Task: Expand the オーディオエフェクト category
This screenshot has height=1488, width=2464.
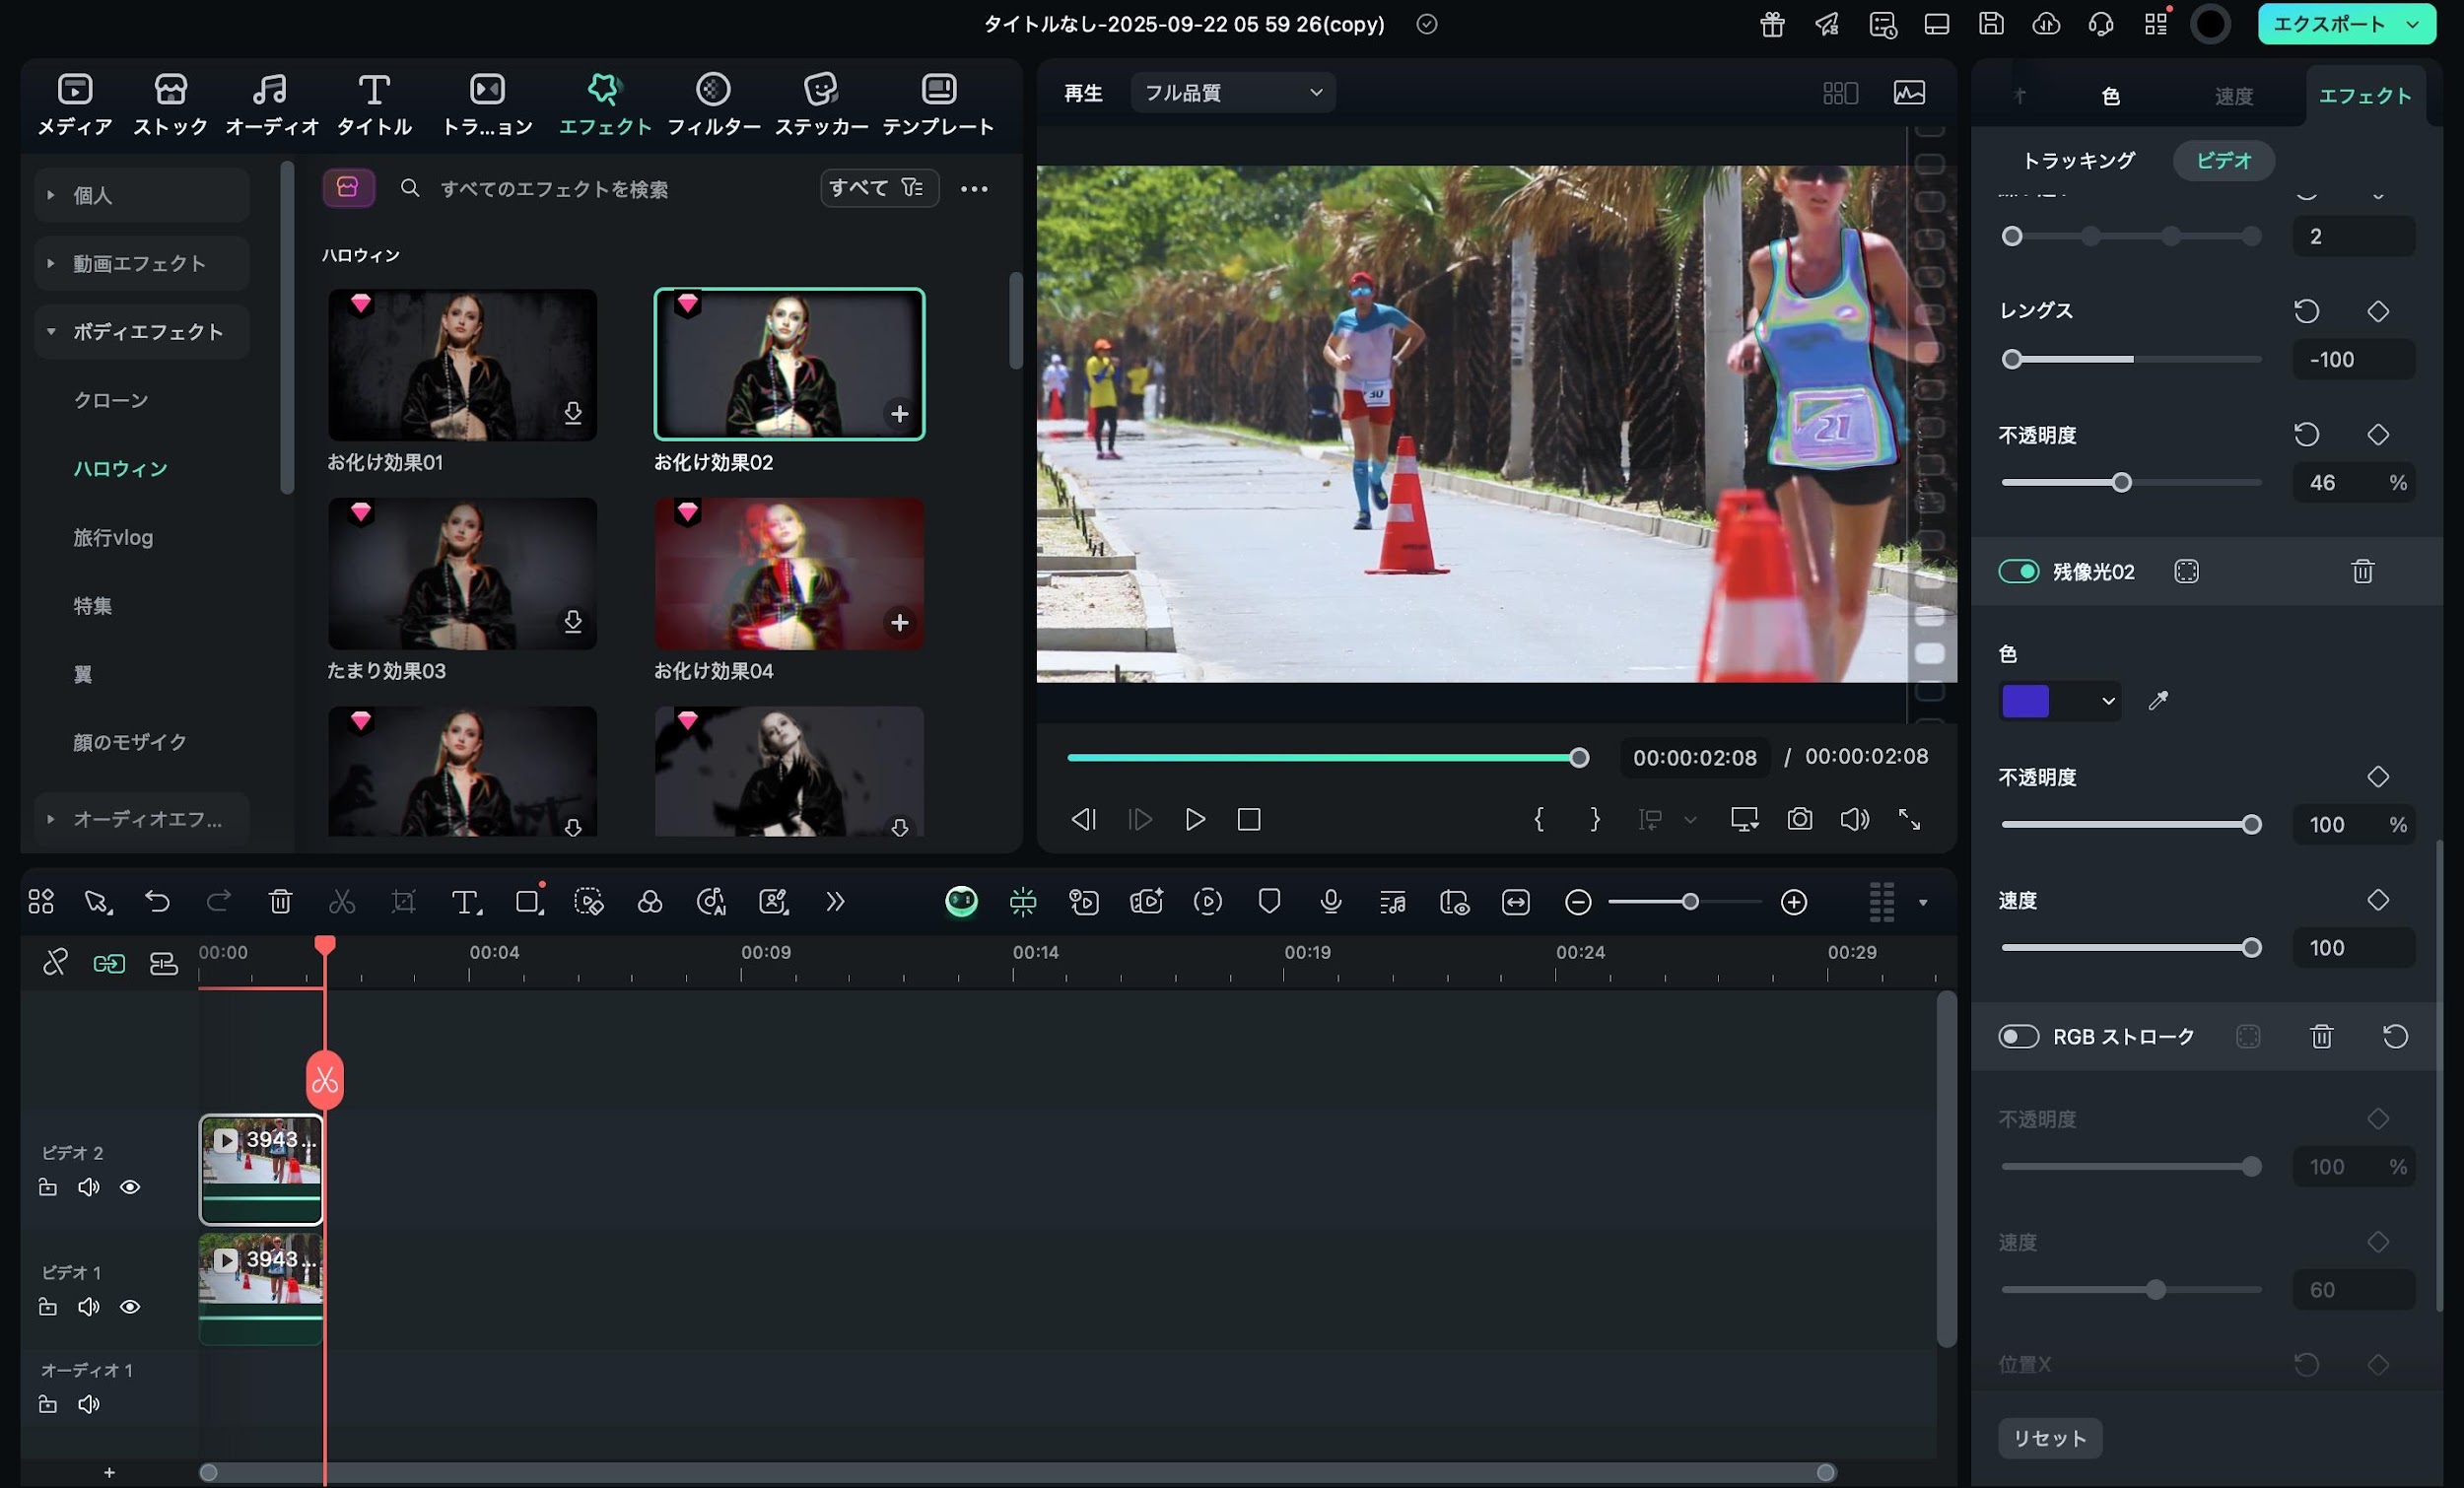Action: click(141, 819)
